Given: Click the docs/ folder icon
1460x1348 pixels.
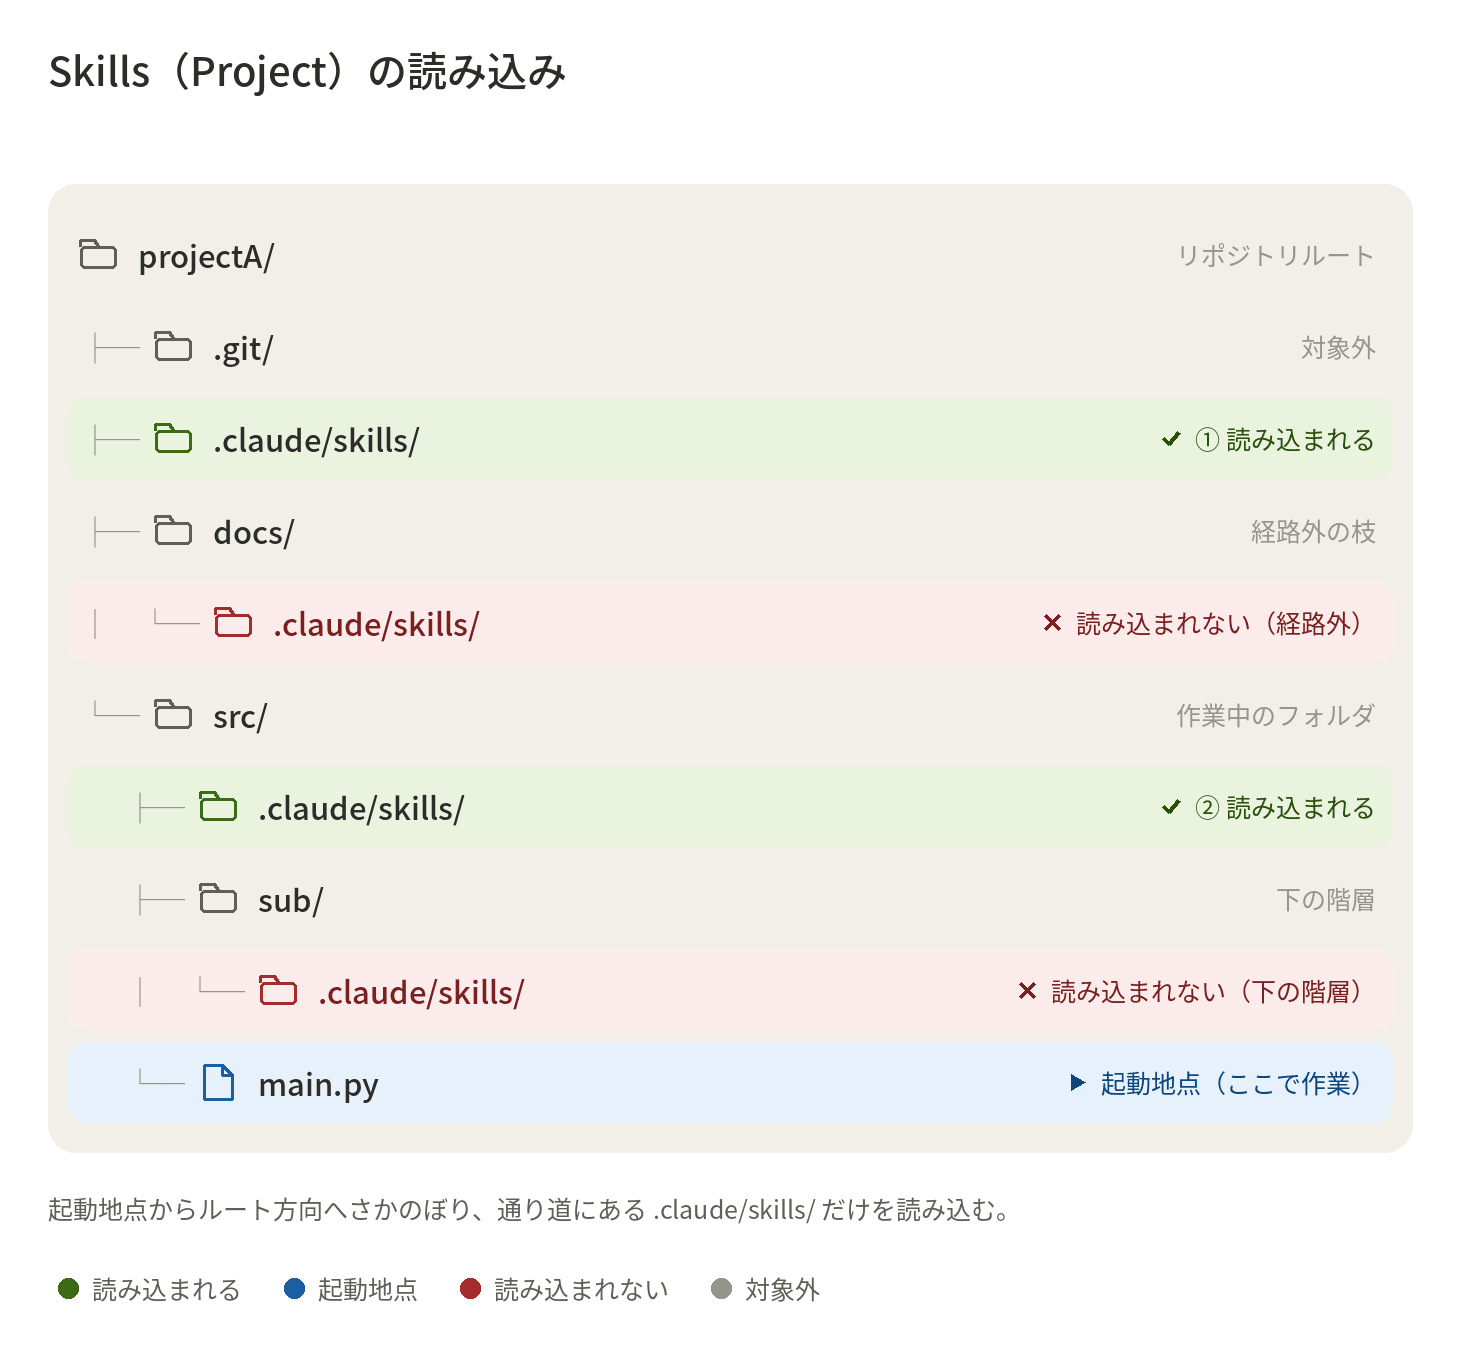Looking at the screenshot, I should pos(173,531).
